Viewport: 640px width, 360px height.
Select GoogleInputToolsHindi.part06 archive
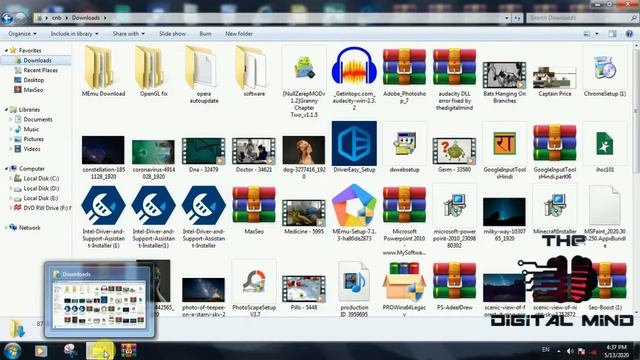click(x=554, y=151)
